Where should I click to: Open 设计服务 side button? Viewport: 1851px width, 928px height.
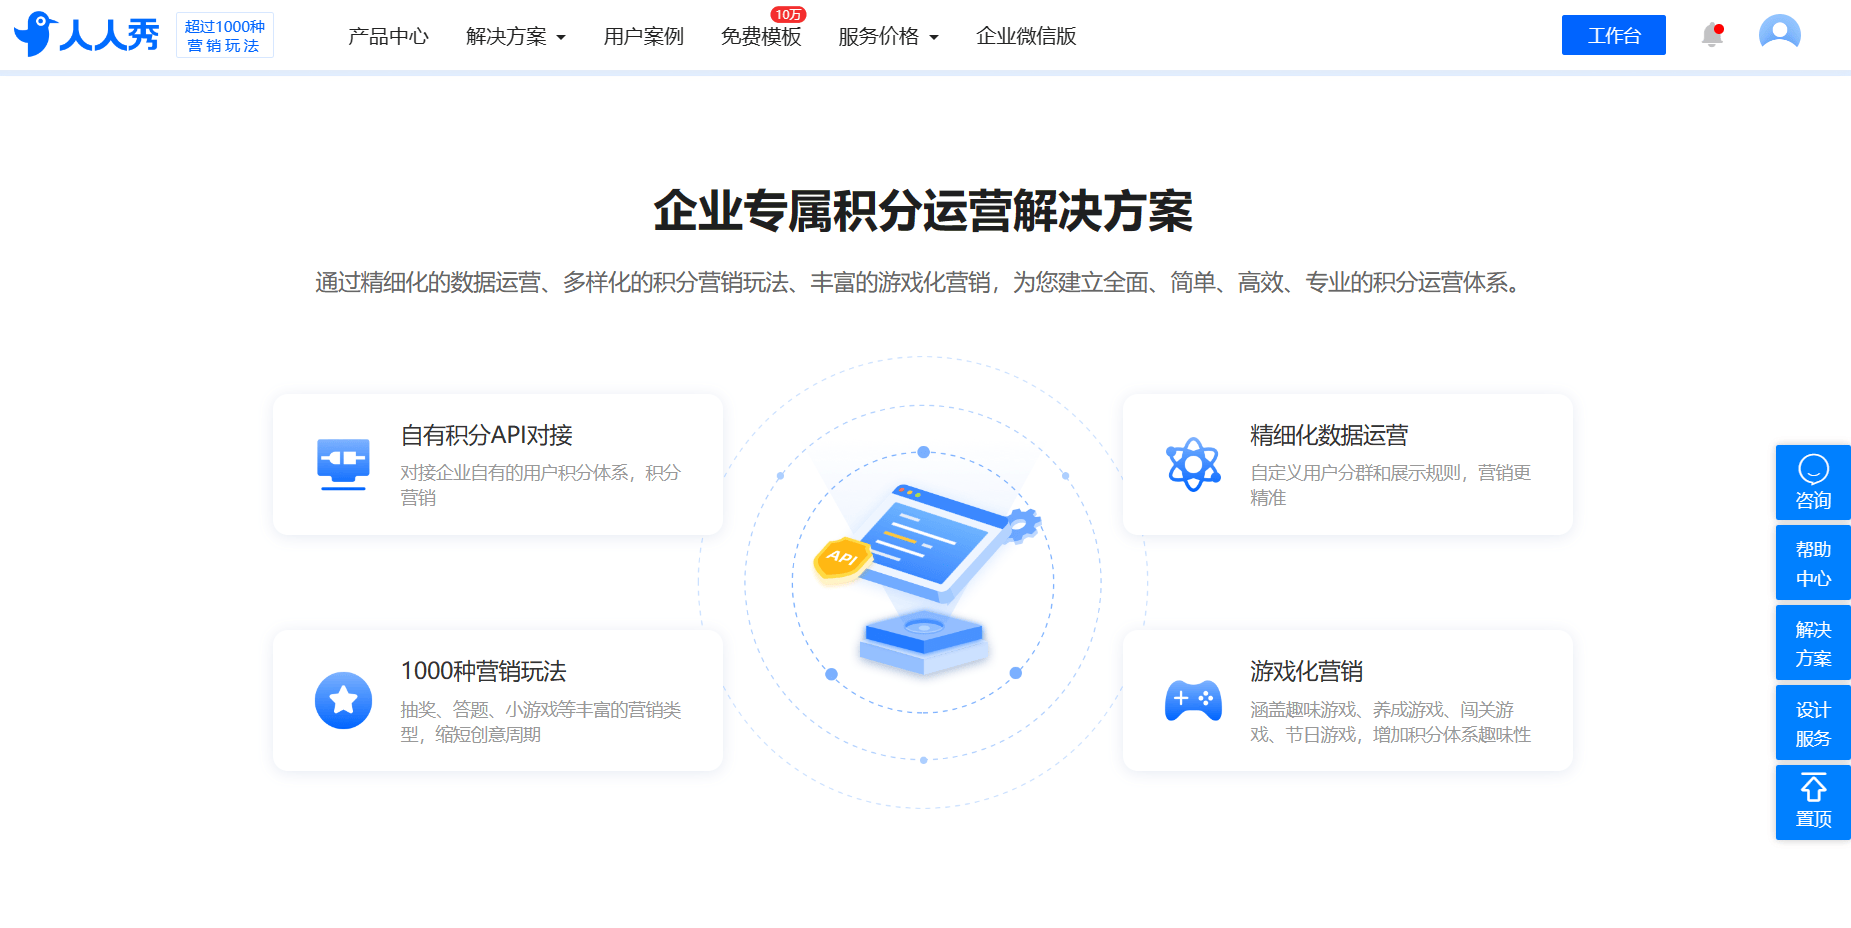coord(1813,722)
